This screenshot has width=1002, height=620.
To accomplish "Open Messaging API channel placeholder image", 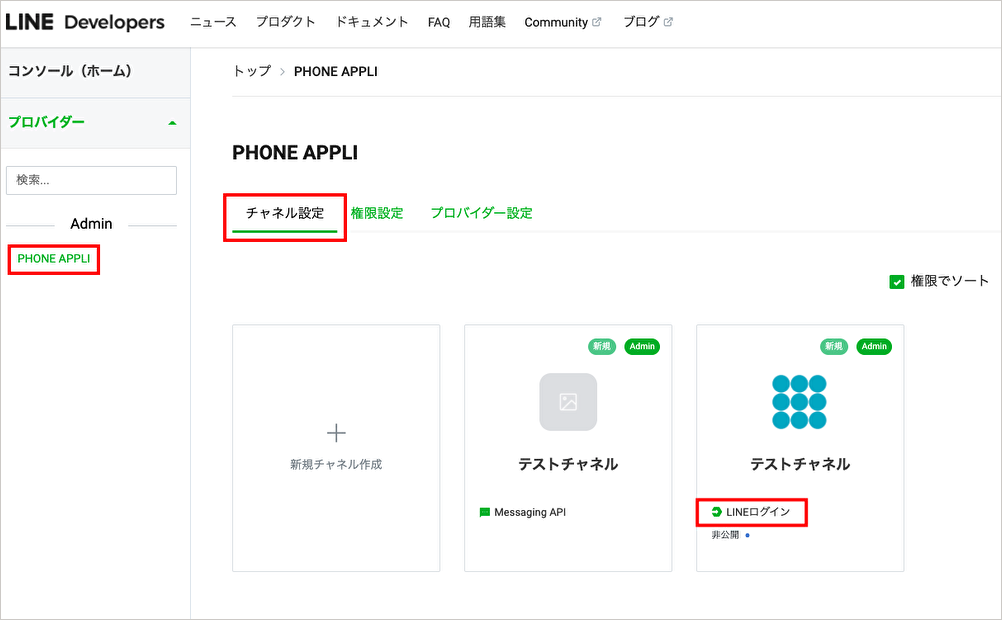I will click(x=568, y=402).
